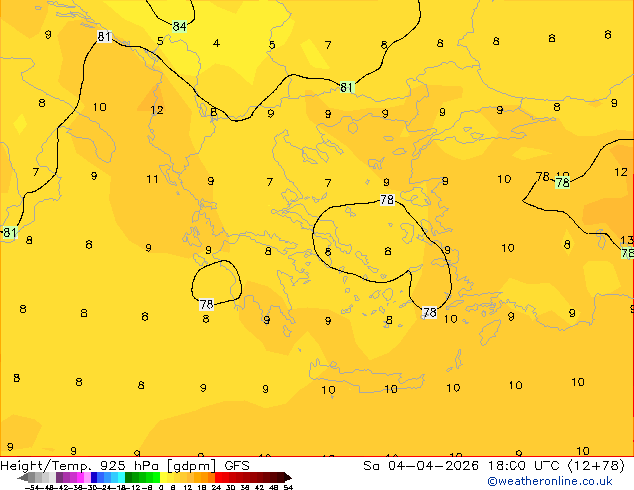This screenshot has width=634, height=490.
Task: Click the (12+78) forecast offset text
Action: point(596,466)
